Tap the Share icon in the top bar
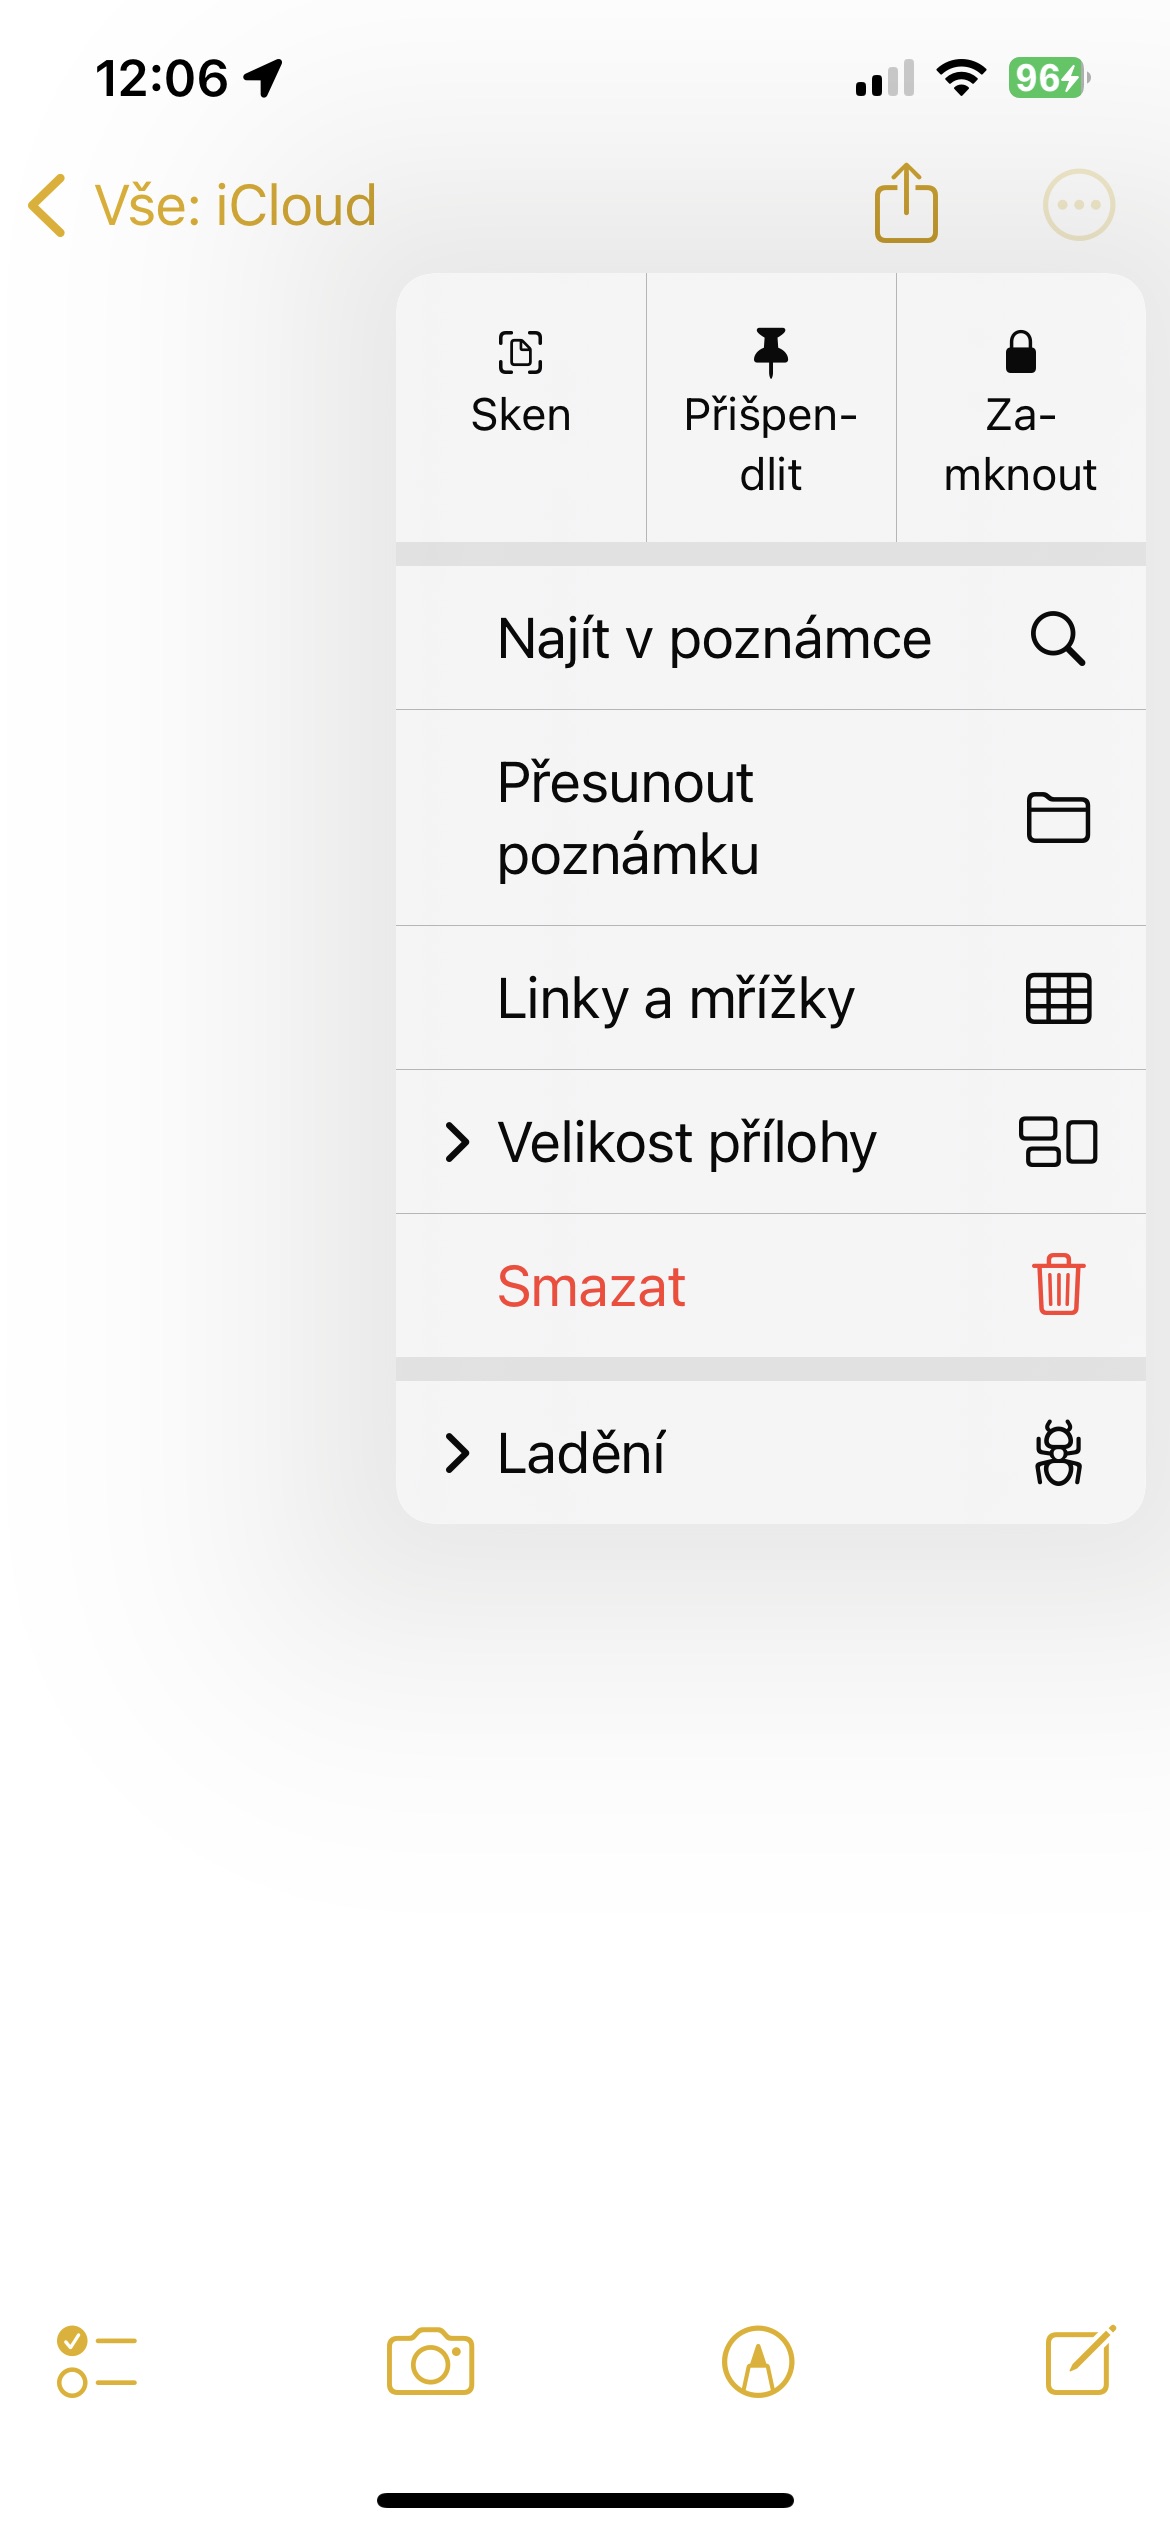The height and width of the screenshot is (2532, 1170). (906, 204)
